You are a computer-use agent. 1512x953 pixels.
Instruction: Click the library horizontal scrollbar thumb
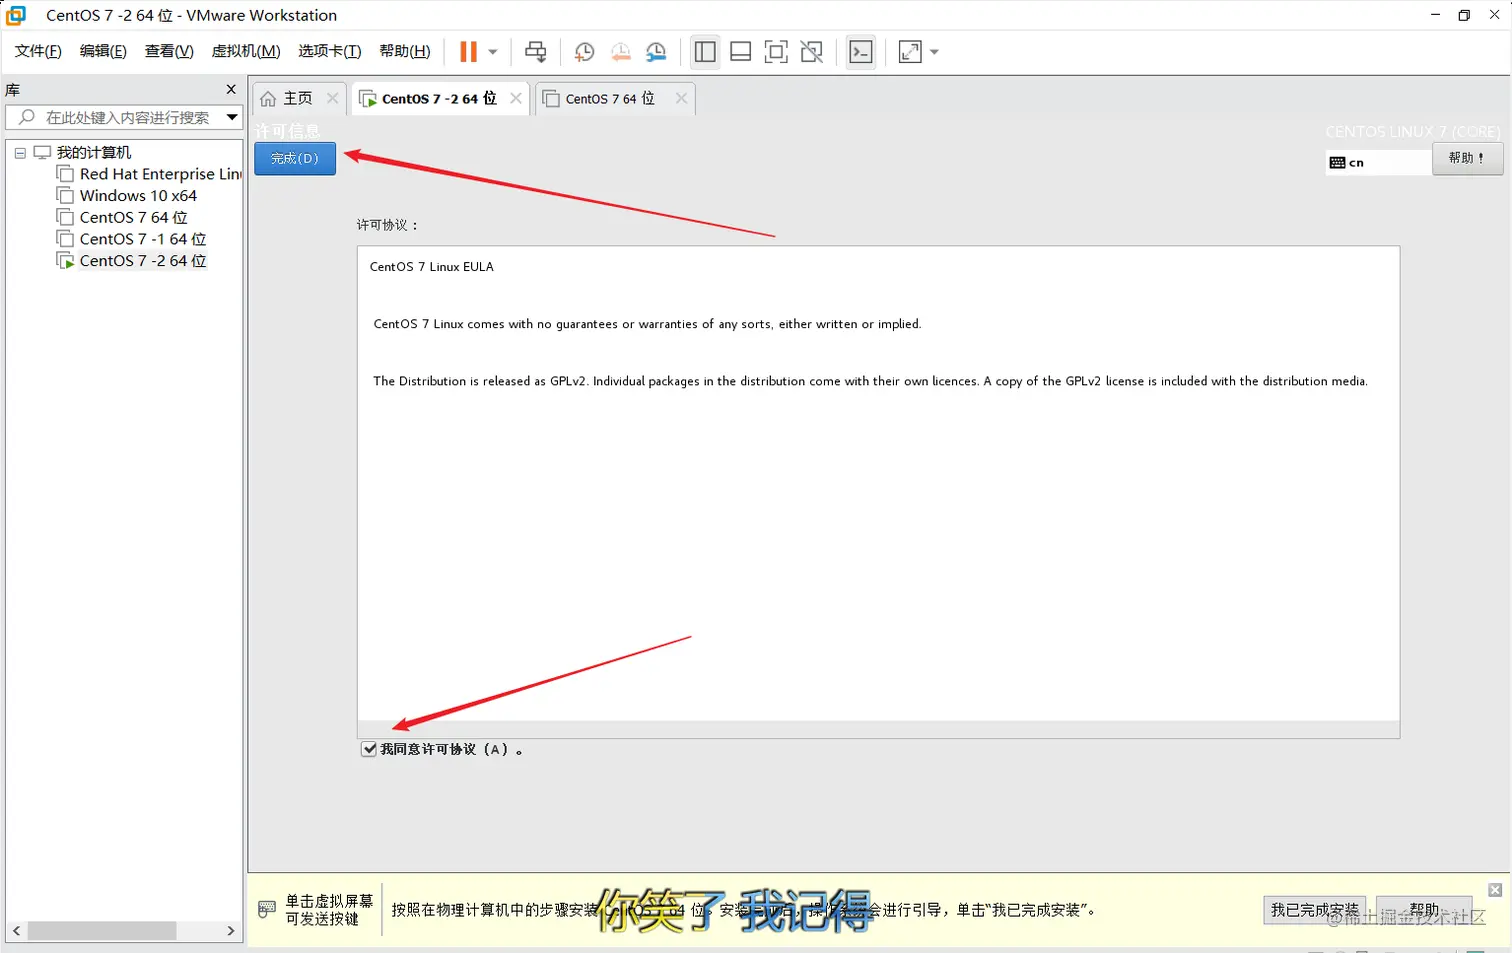pyautogui.click(x=102, y=931)
